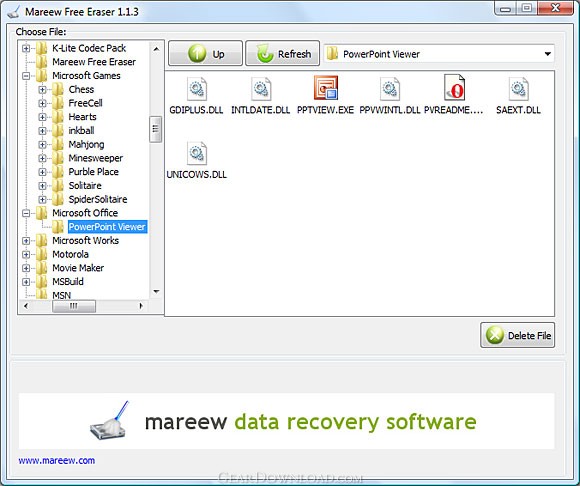Click the Mareew data recovery banner
The width and height of the screenshot is (580, 486).
pos(286,421)
